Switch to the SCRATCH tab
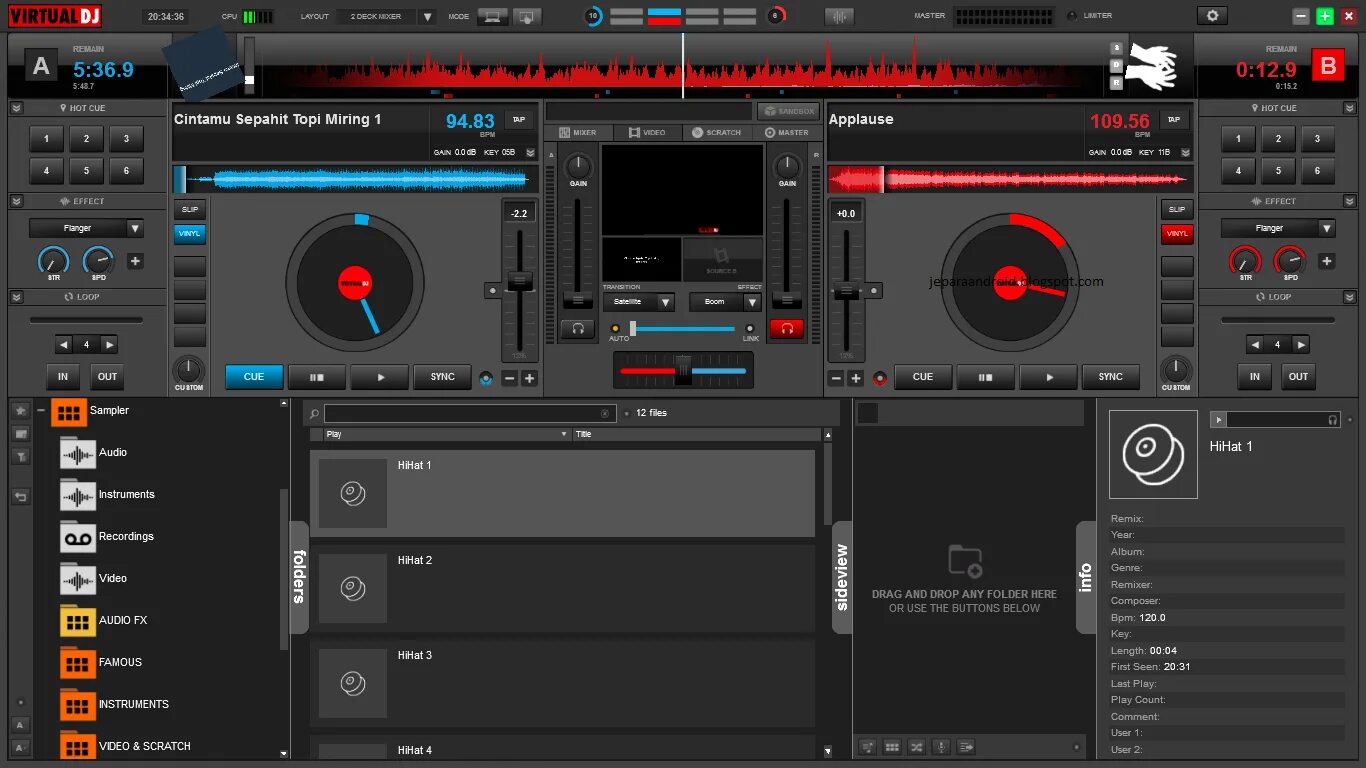 pos(716,132)
